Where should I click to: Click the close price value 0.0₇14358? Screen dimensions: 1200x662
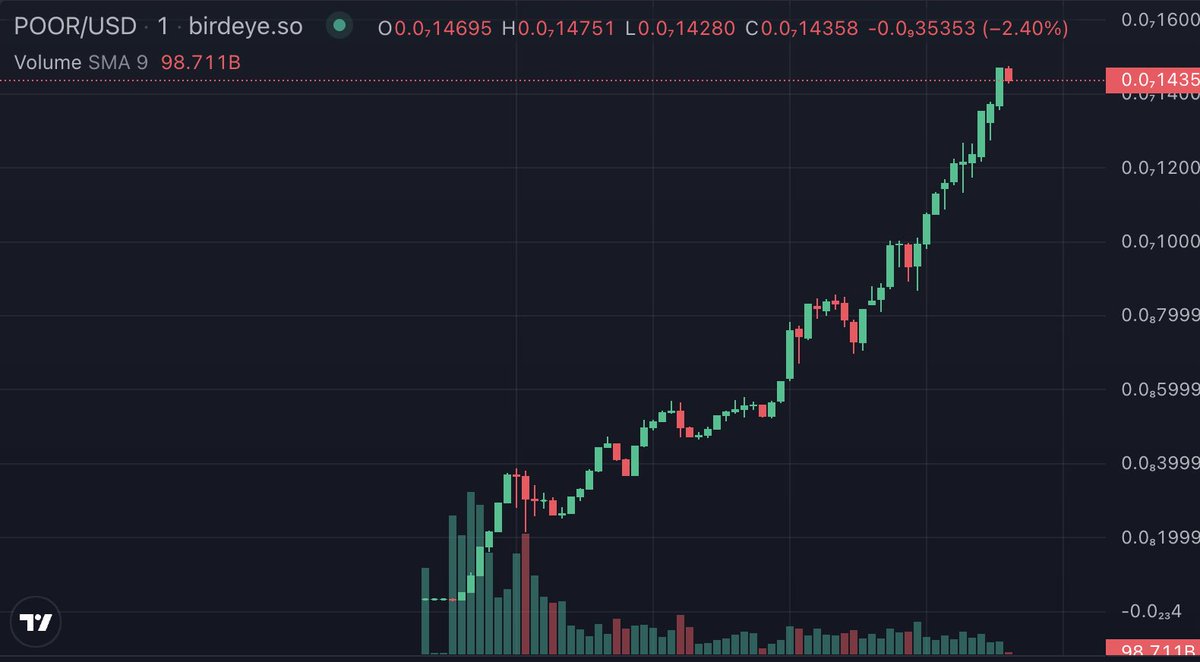pos(810,29)
